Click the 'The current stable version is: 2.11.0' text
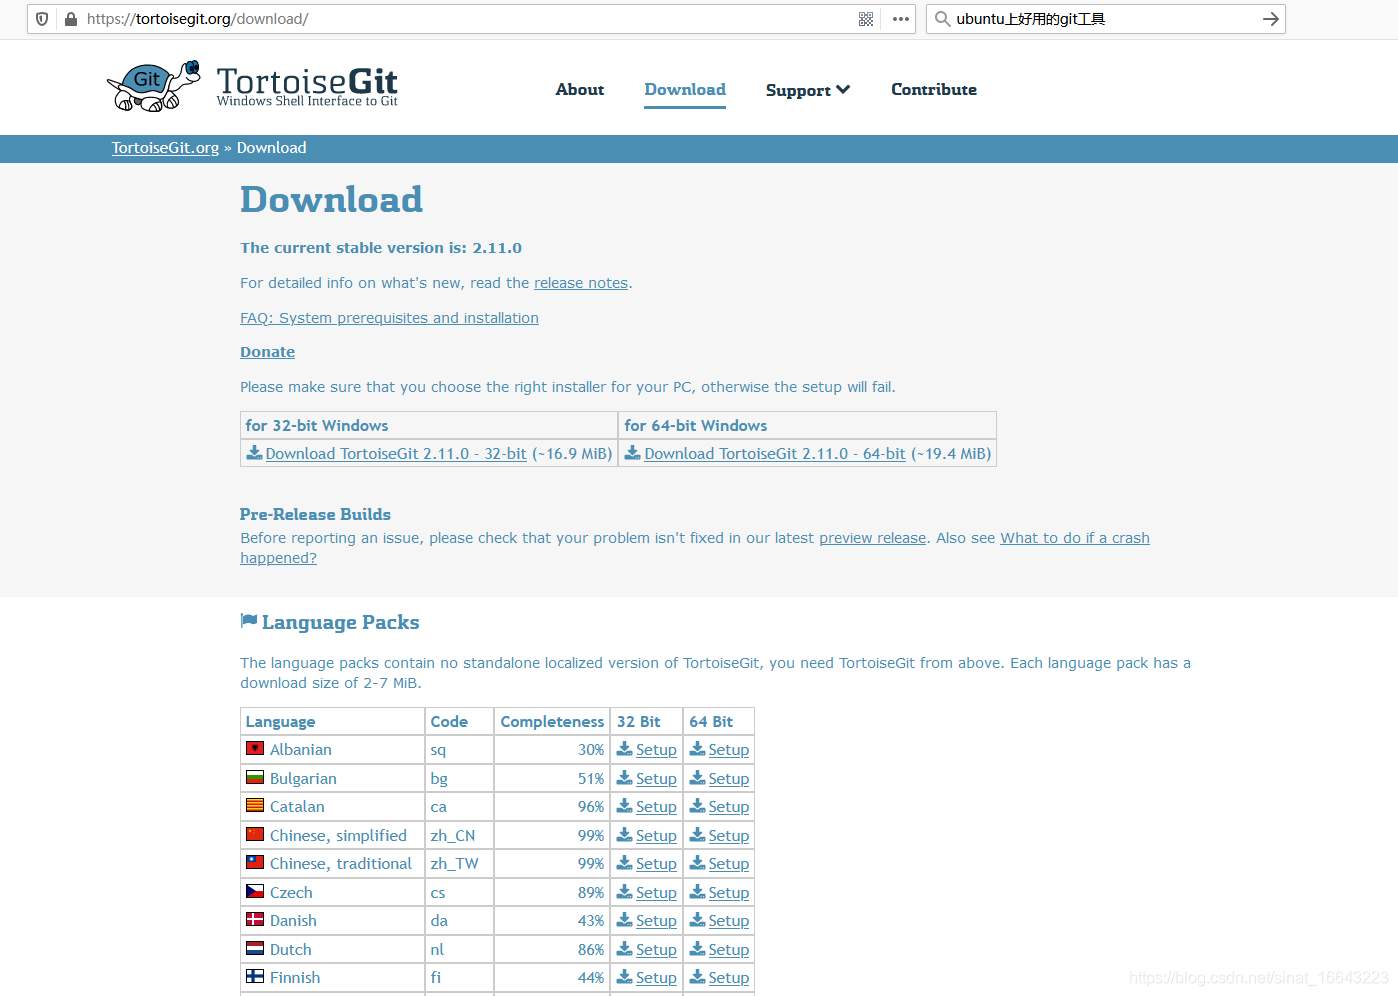 click(x=381, y=248)
